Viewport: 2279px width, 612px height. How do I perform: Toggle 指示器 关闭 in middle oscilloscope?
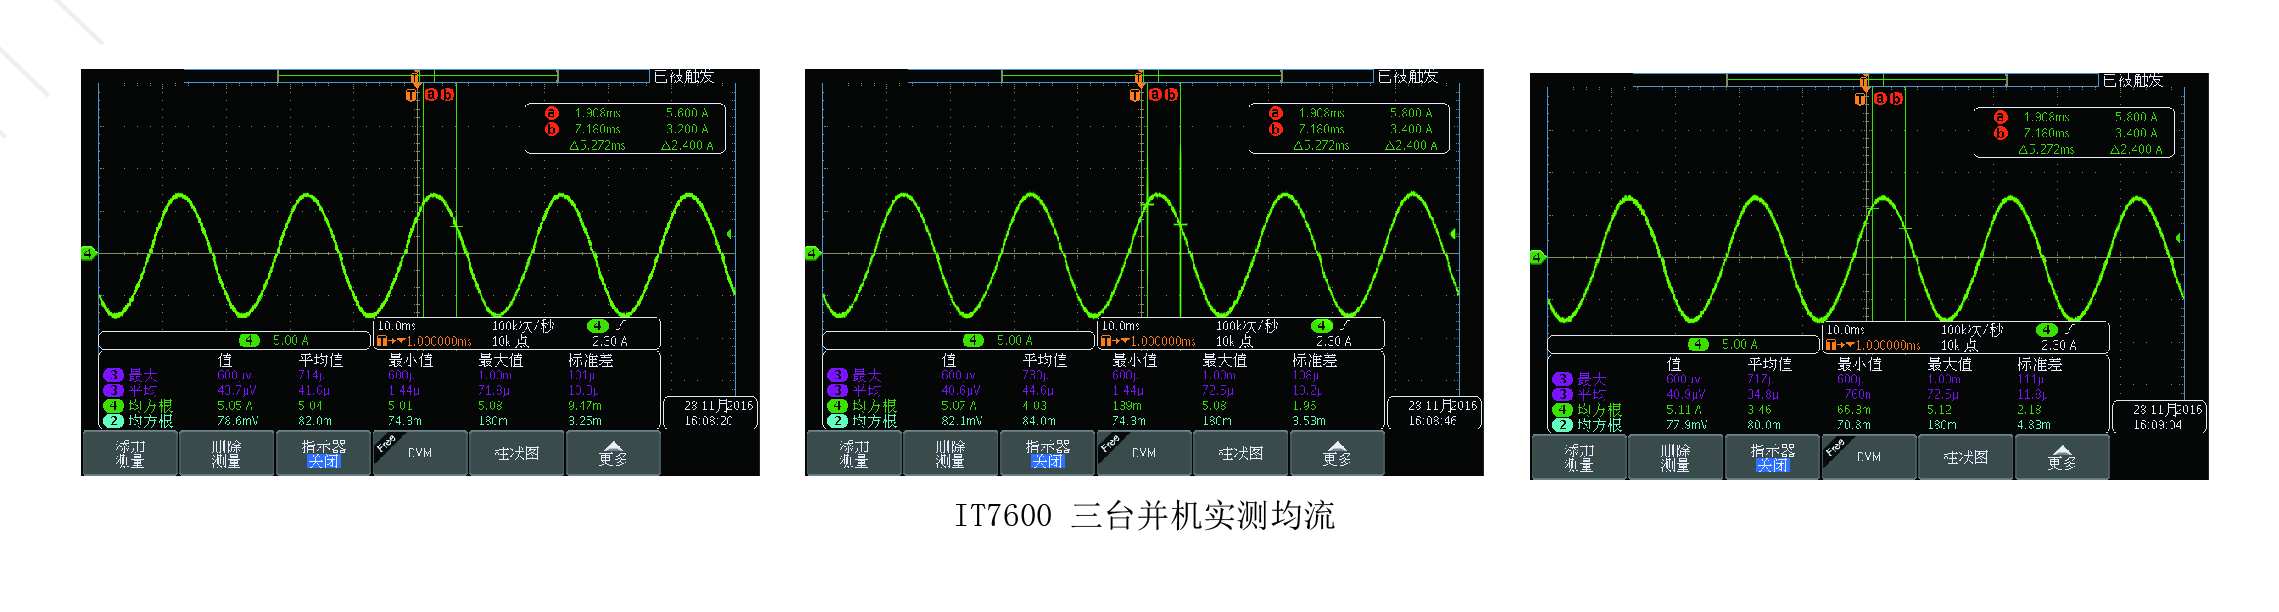click(1047, 454)
